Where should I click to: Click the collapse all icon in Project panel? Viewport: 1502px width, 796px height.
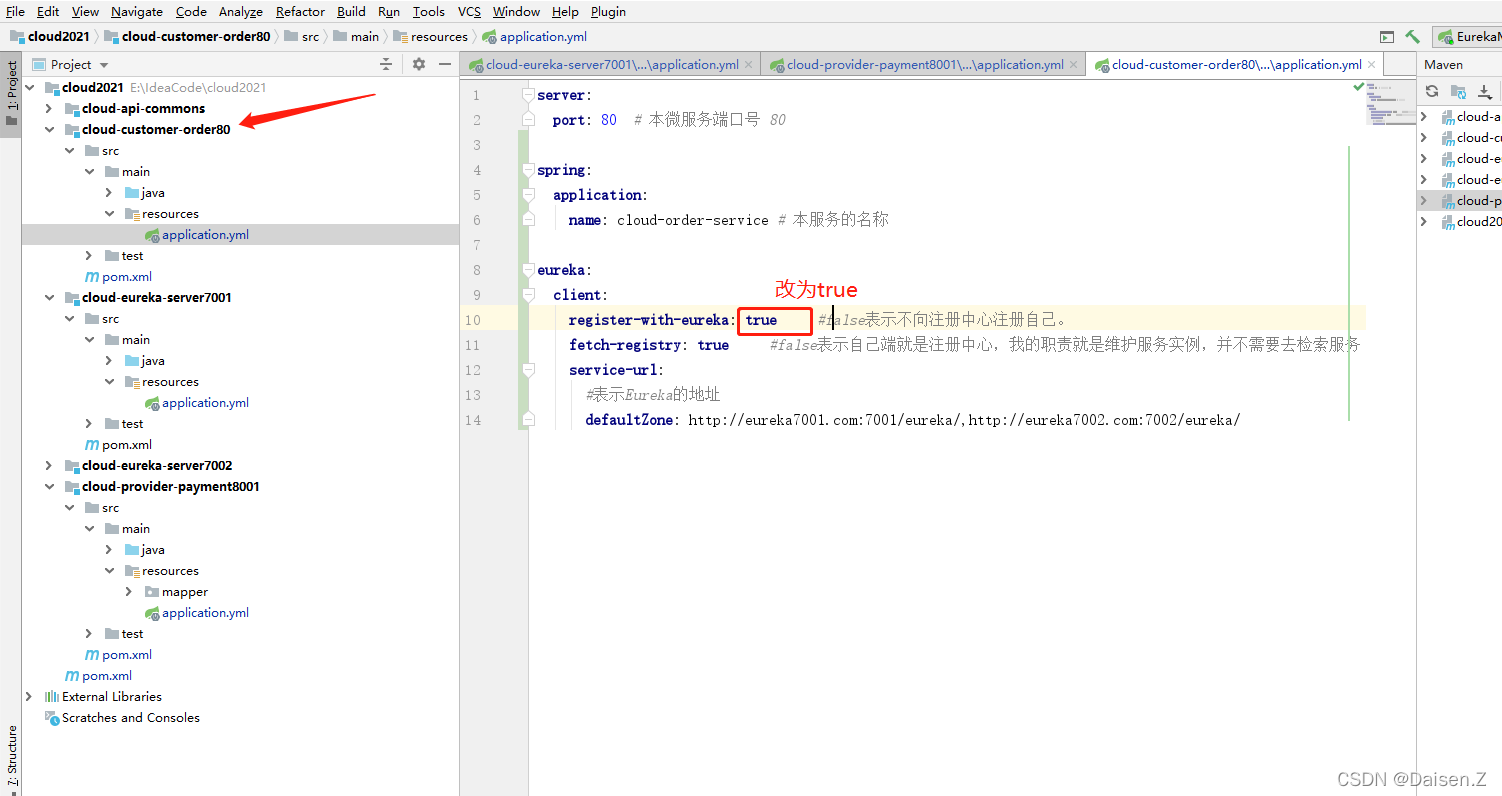tap(386, 64)
